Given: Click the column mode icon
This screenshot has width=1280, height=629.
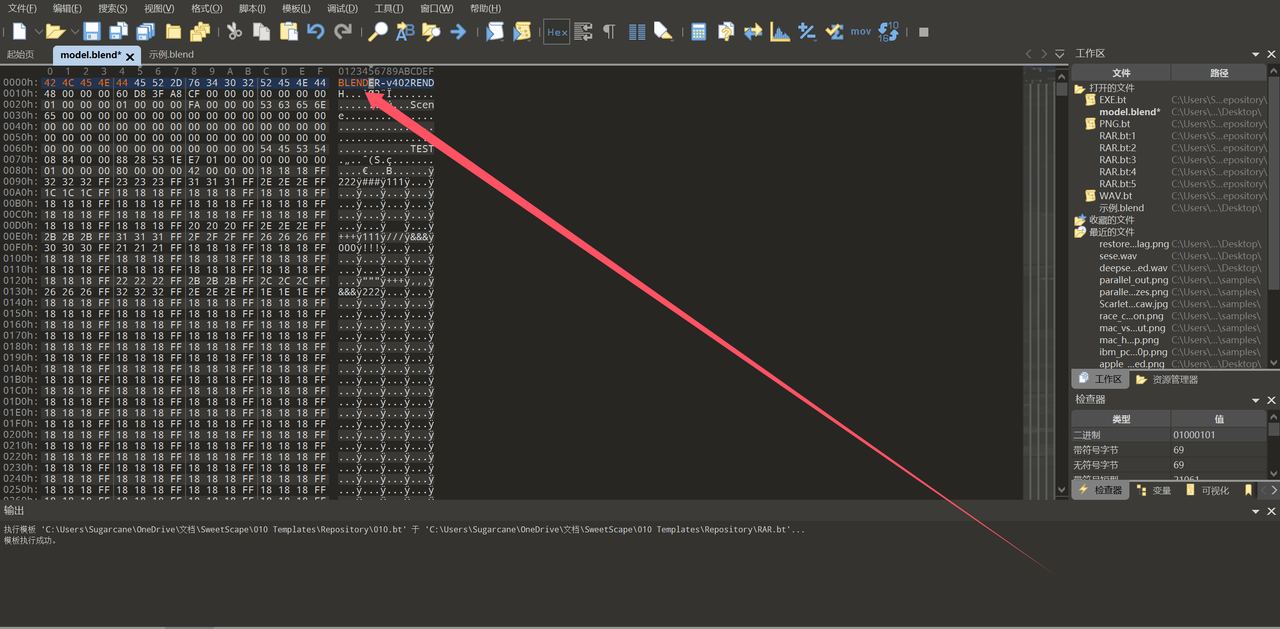Looking at the screenshot, I should [x=637, y=32].
